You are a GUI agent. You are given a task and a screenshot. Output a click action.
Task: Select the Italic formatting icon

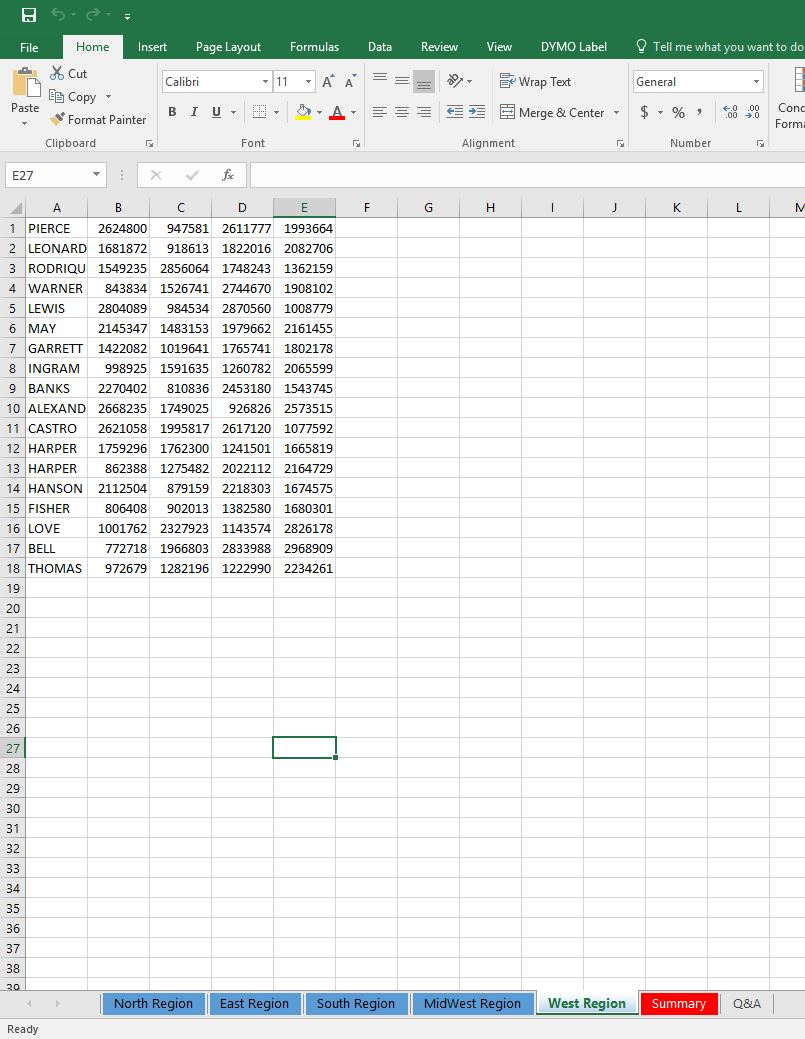click(x=193, y=112)
